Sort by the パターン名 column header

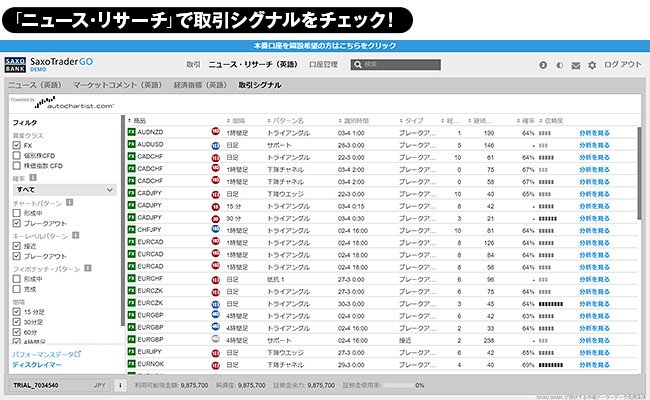[x=286, y=121]
